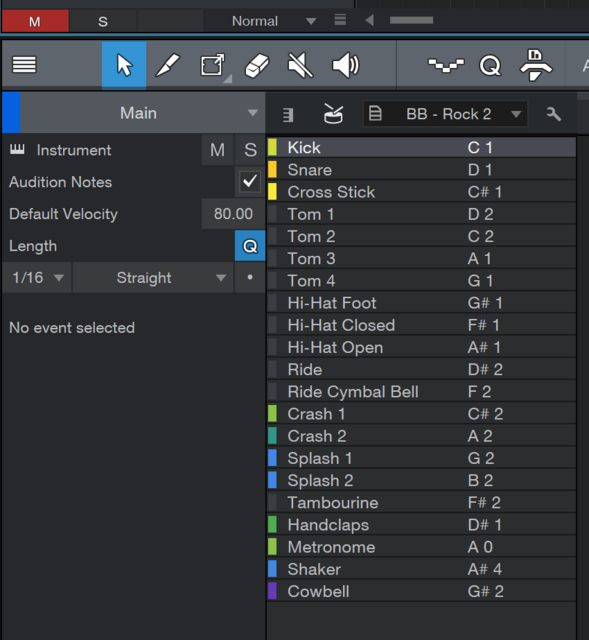
Task: Select the Tambourine row
Action: coord(421,502)
